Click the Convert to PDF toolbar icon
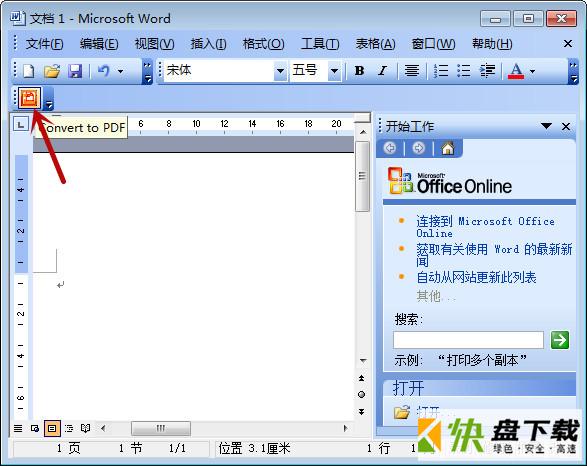This screenshot has height=466, width=587. tap(29, 98)
